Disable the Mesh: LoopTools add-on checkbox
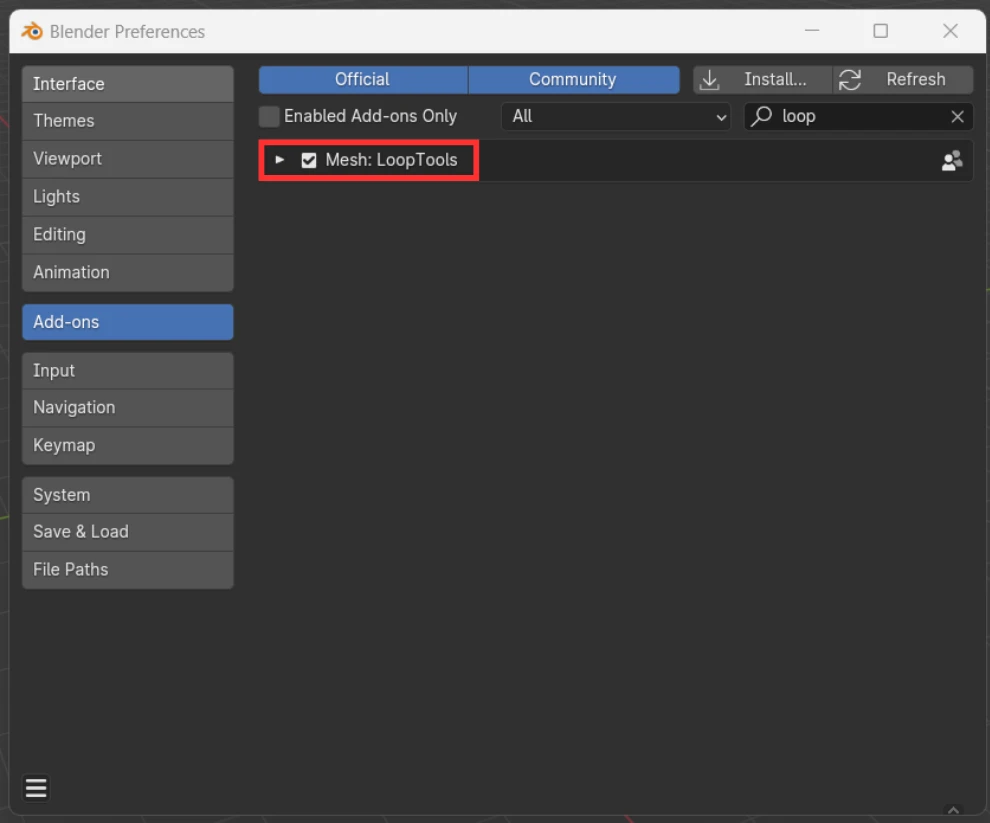Viewport: 990px width, 823px height. click(x=309, y=160)
